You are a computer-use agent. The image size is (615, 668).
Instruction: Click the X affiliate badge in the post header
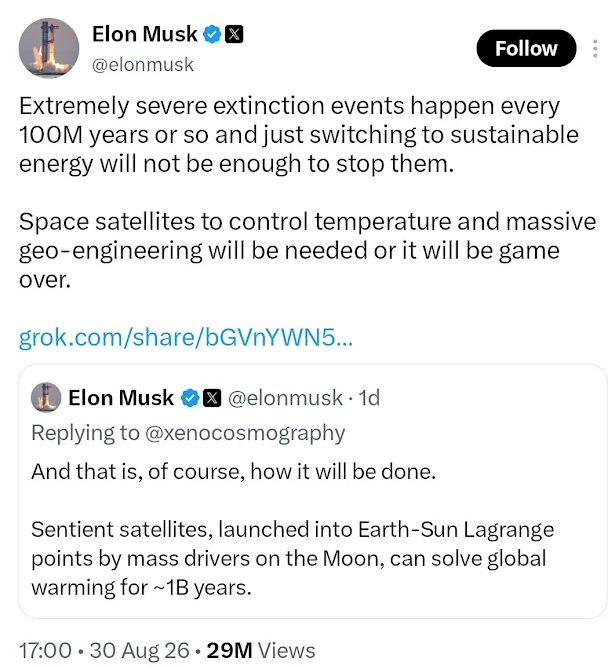pyautogui.click(x=234, y=35)
